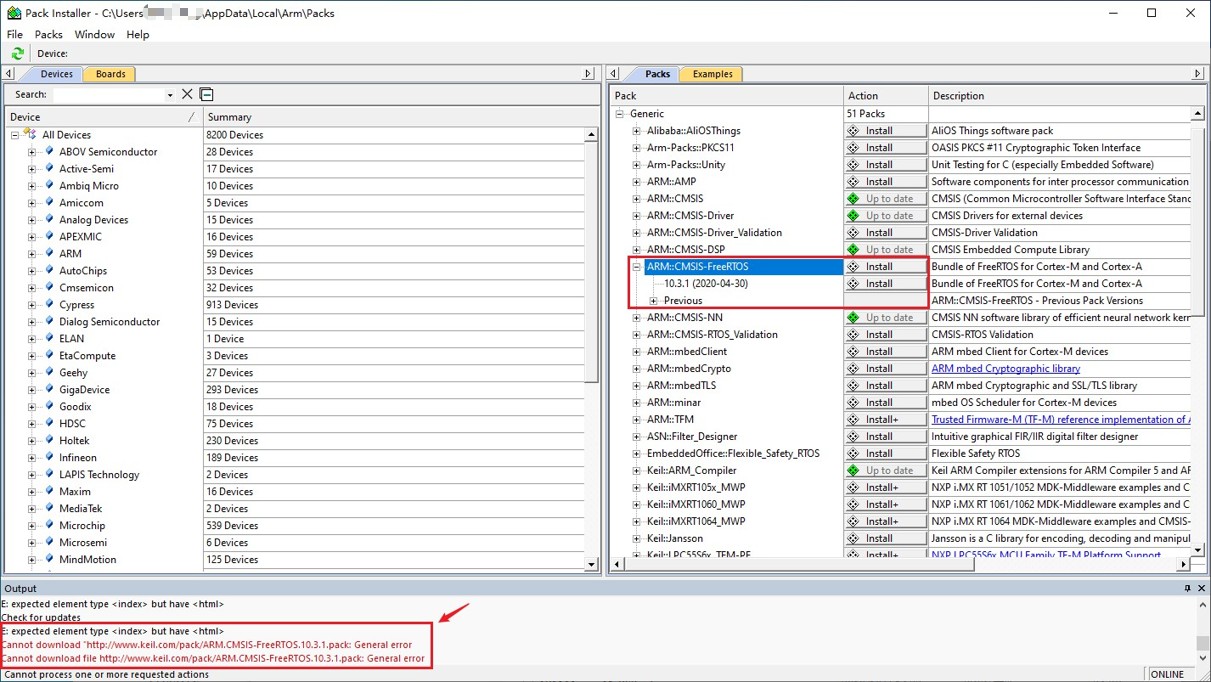This screenshot has width=1211, height=682.
Task: Click Up to date button for ARM::CMSIS-Driver
Action: [885, 216]
